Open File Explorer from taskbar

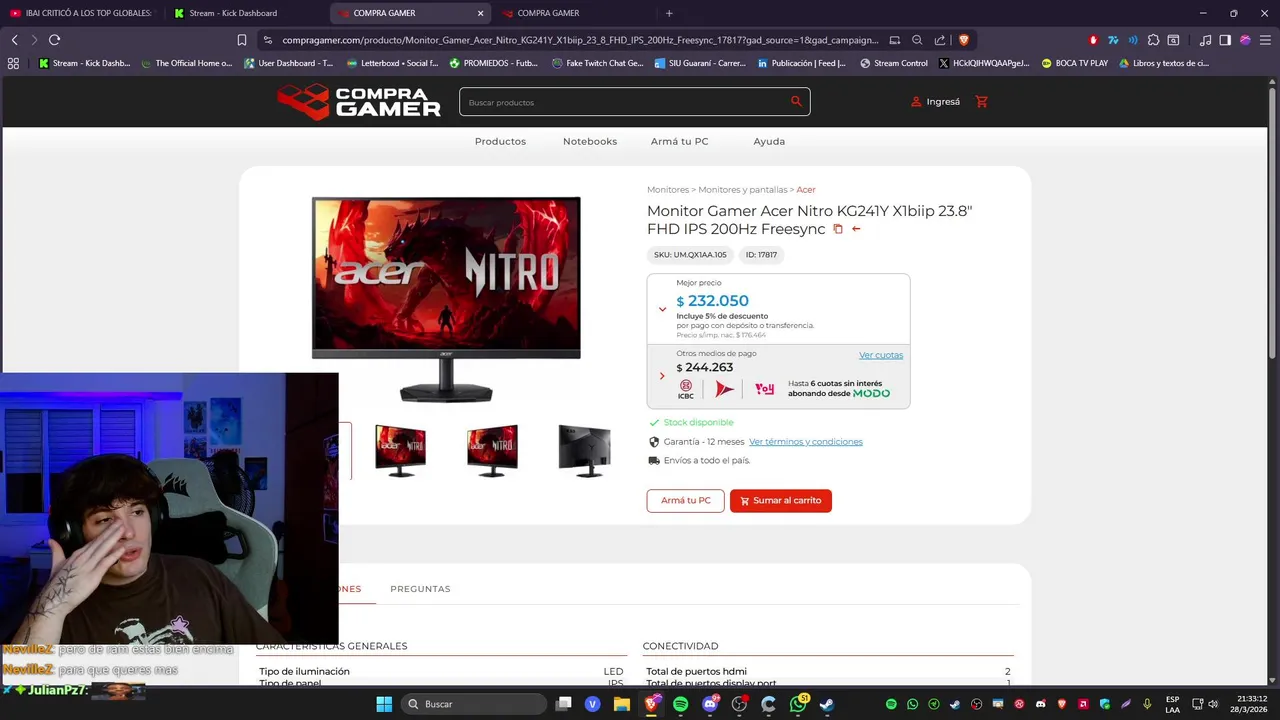[621, 704]
